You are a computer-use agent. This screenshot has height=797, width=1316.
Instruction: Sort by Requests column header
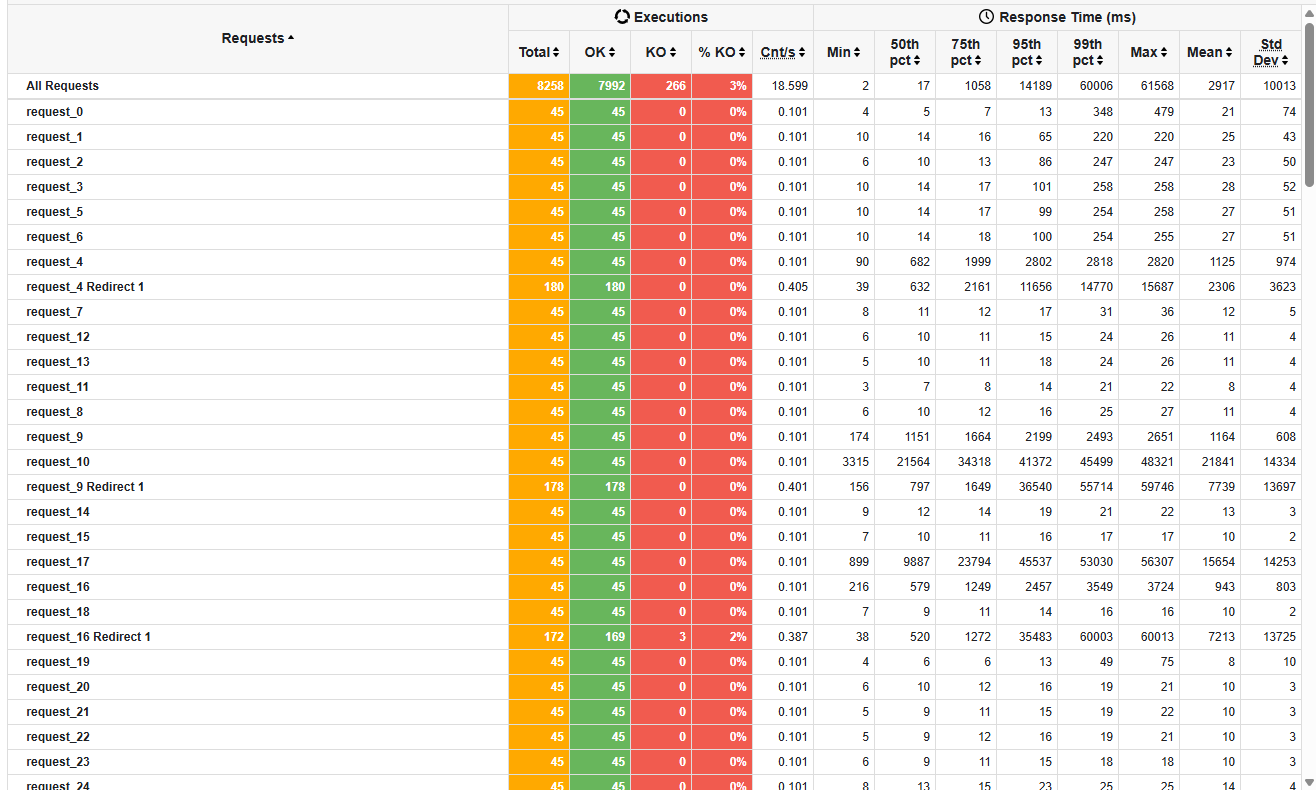257,38
